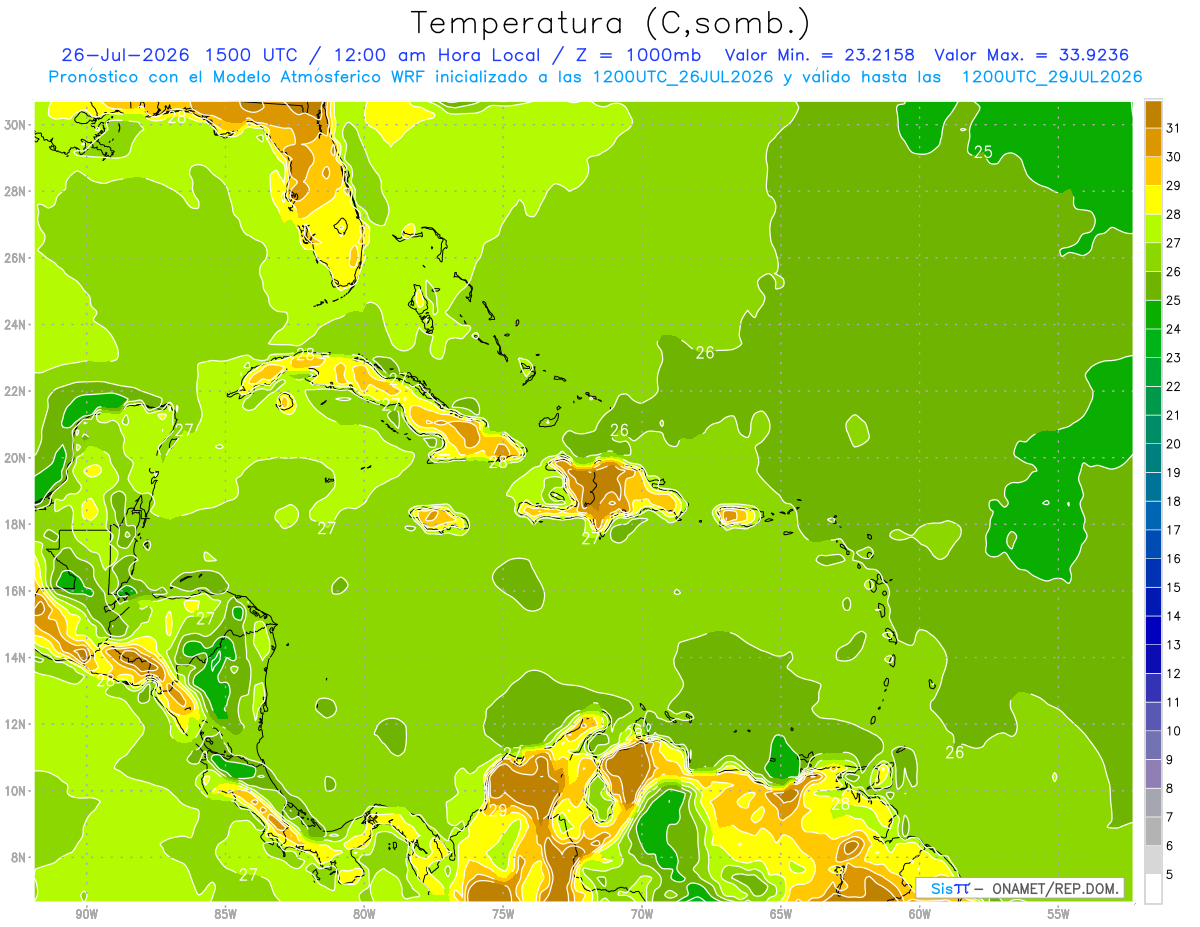Click the legend value 18
The width and height of the screenshot is (1200, 927).
[1174, 501]
